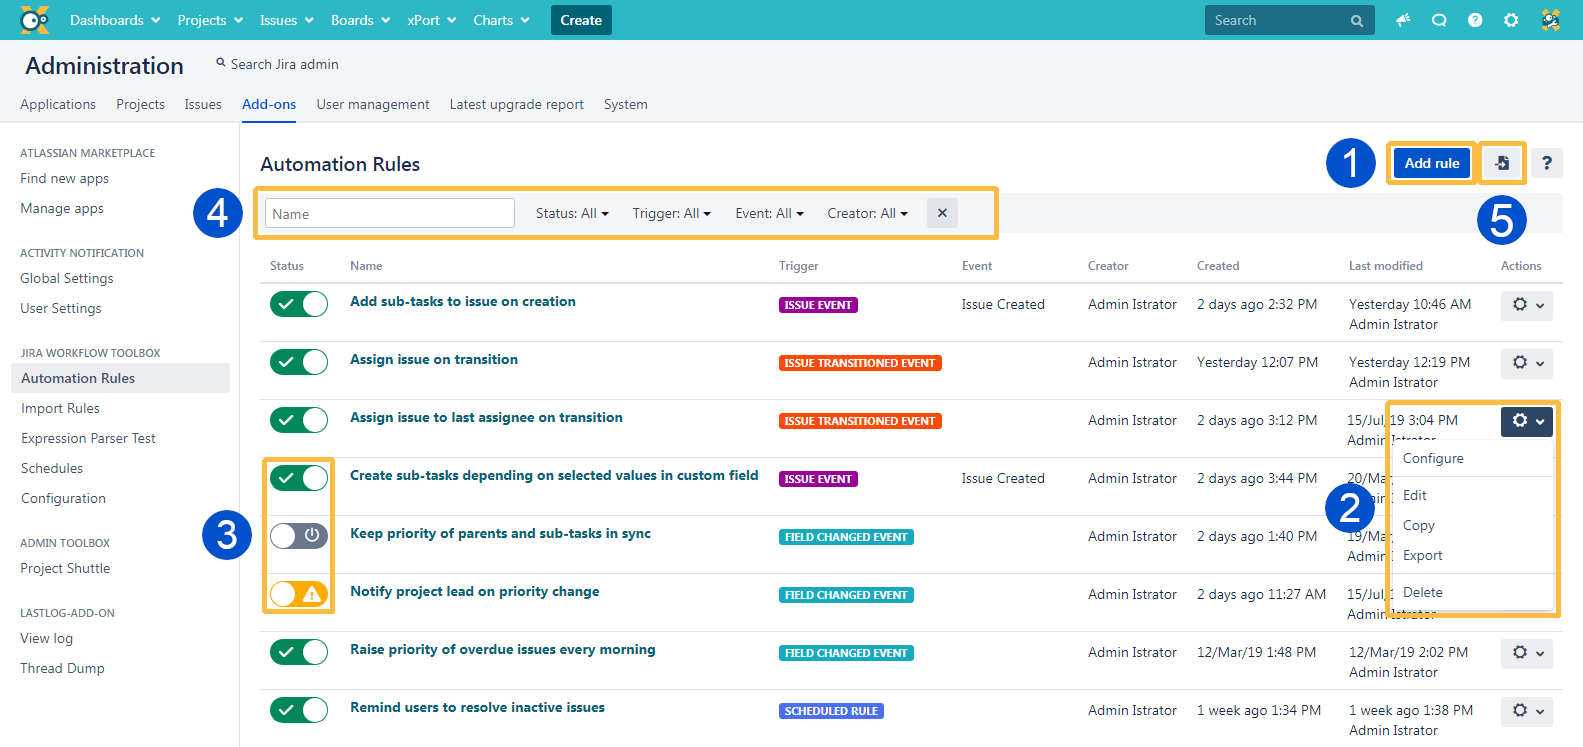Click the Search Jira admin magnifier
This screenshot has height=747, width=1583.
pyautogui.click(x=221, y=63)
